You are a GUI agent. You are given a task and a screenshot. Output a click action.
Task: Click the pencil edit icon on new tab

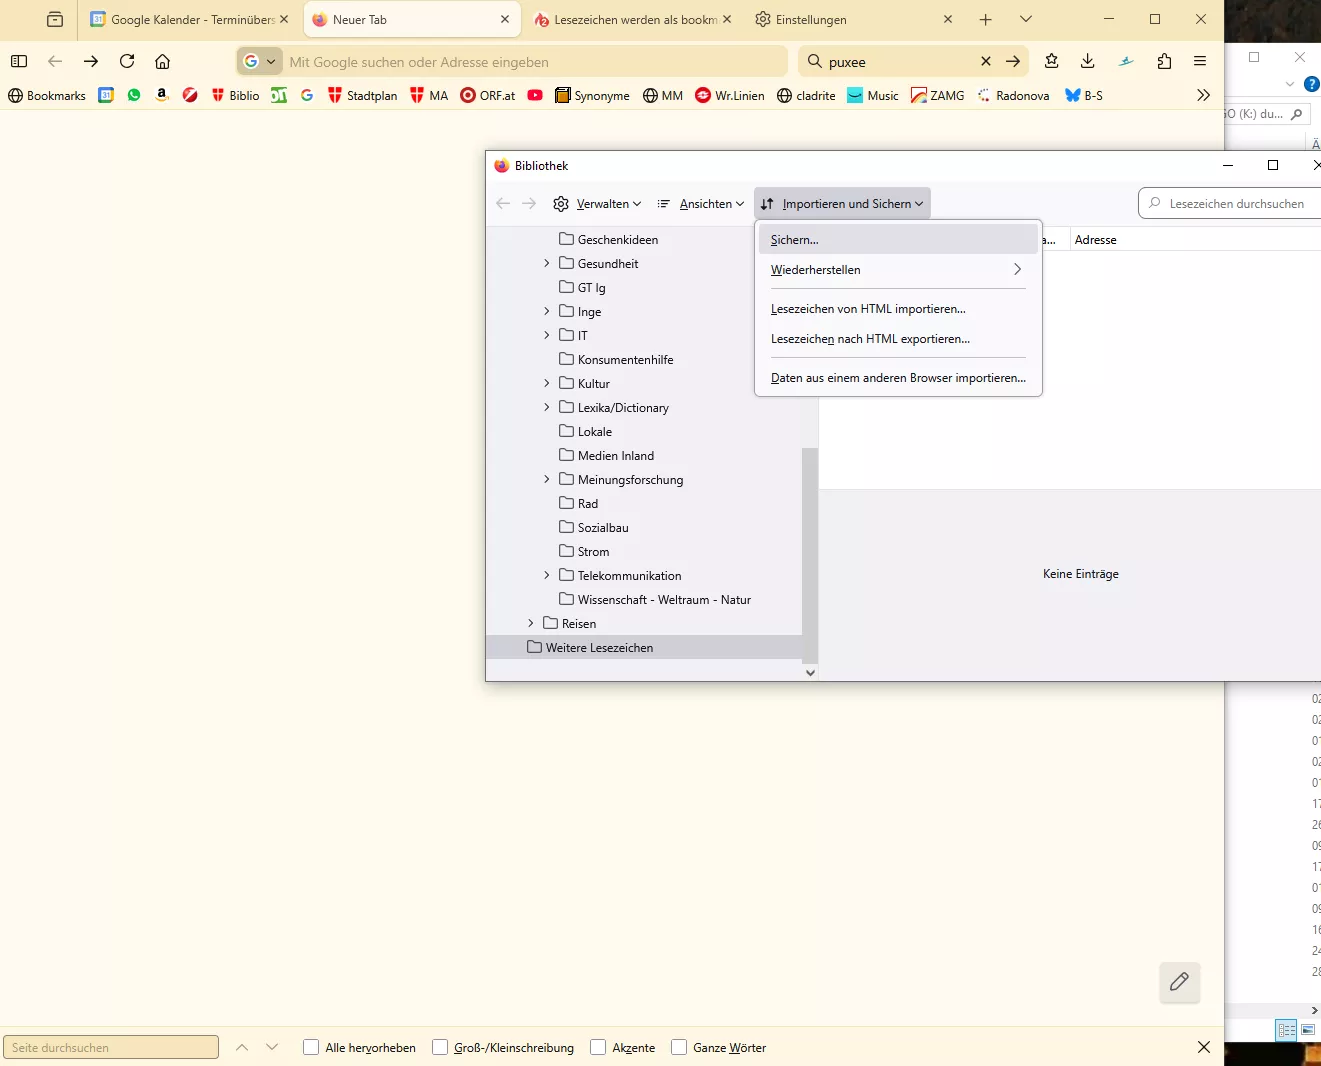[x=1179, y=982]
